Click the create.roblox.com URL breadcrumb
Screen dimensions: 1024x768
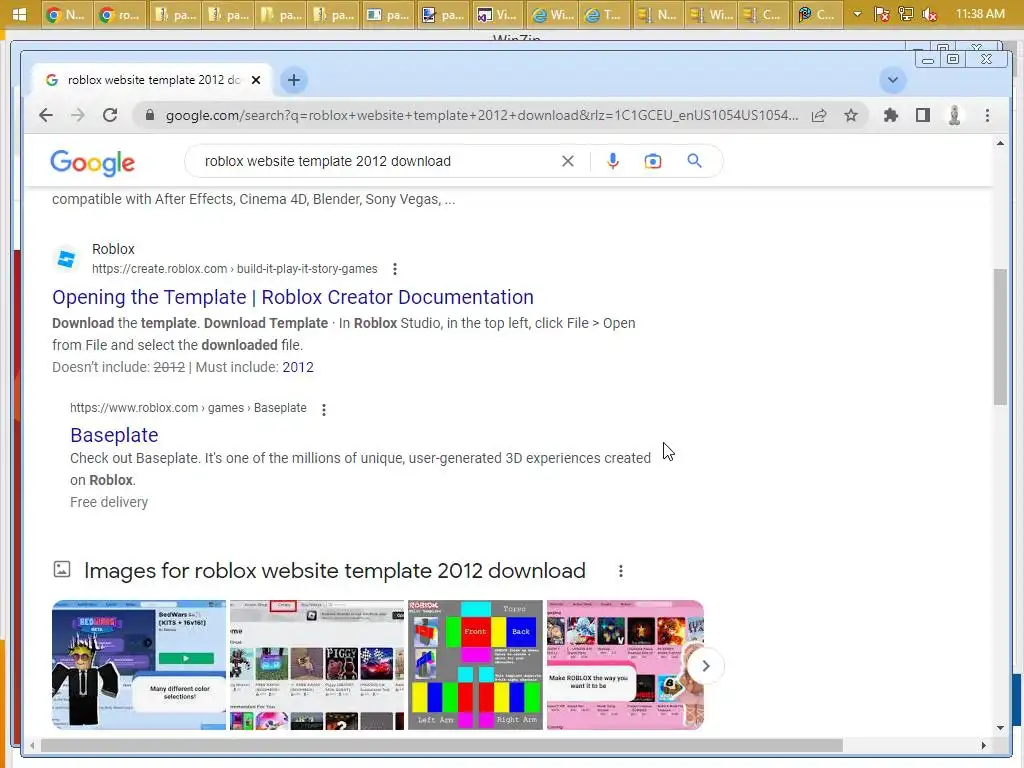point(234,269)
